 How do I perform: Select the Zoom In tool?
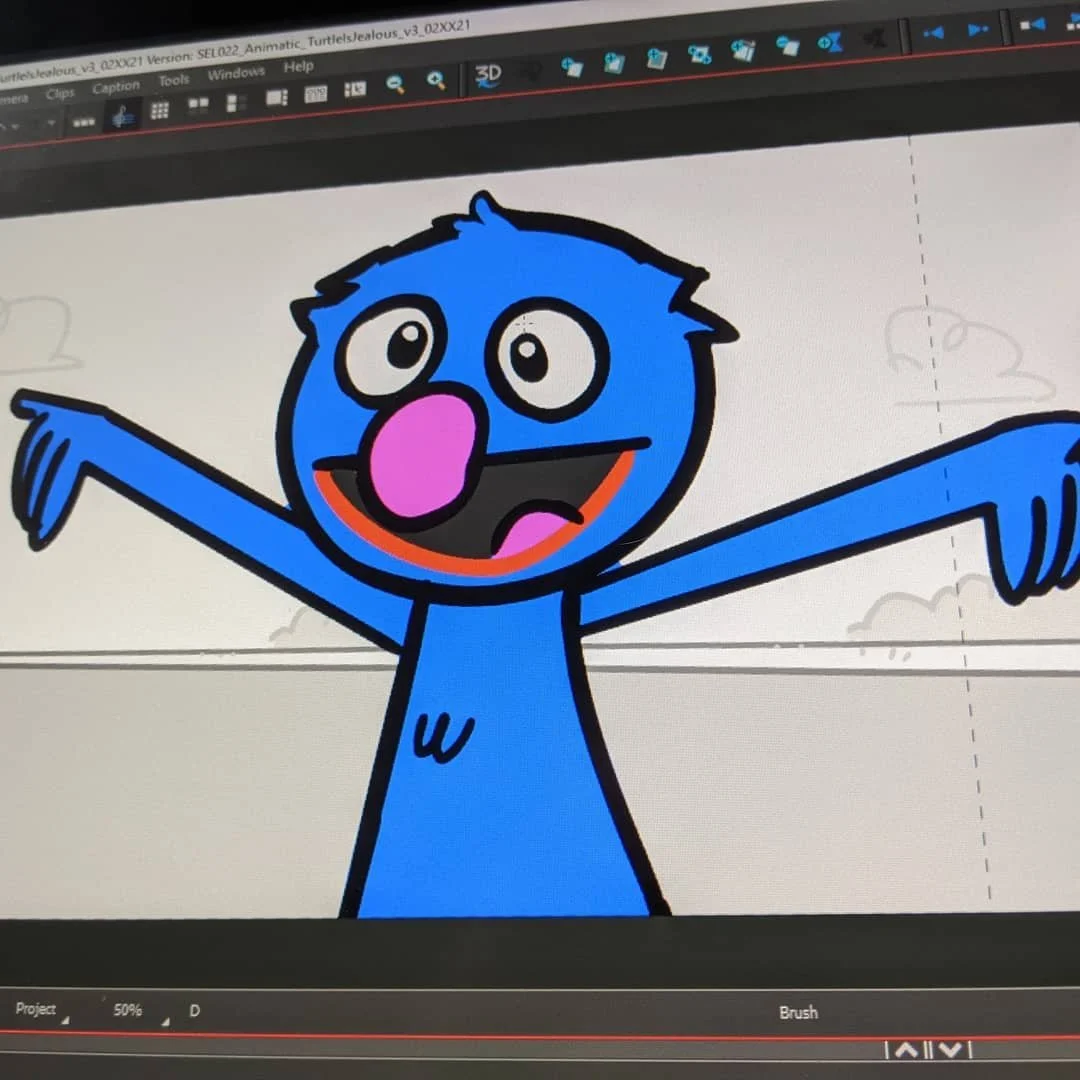coord(435,79)
